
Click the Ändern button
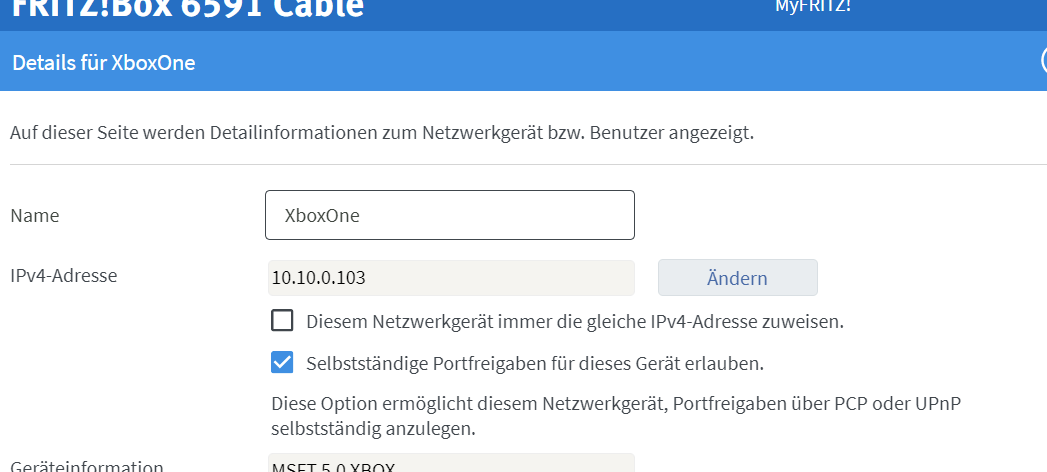(x=737, y=278)
